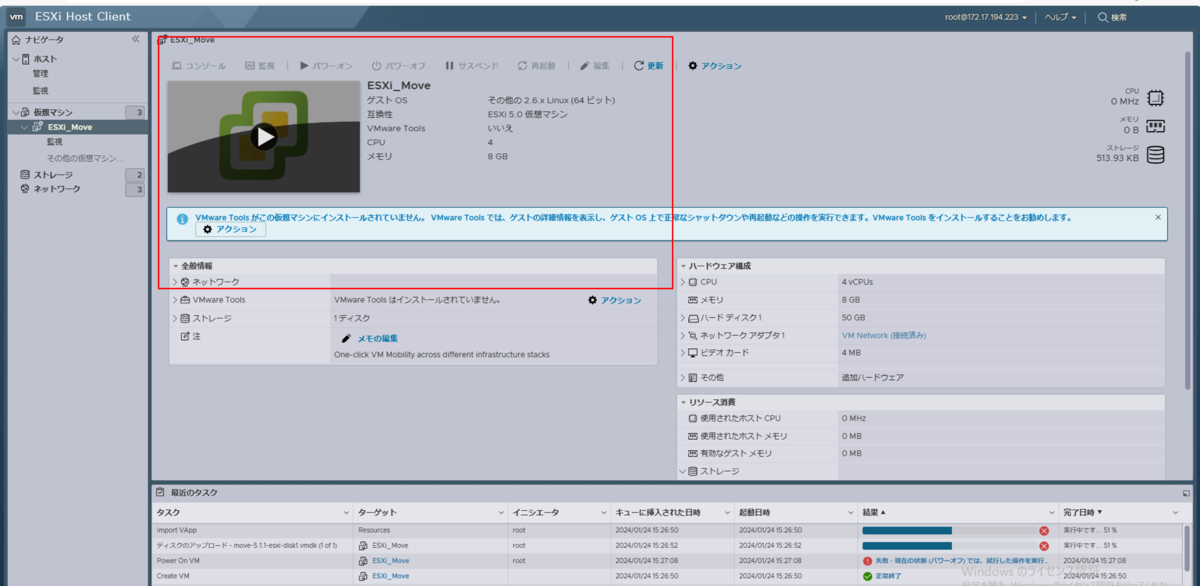Select 管理 under ホスト in navigator
The height and width of the screenshot is (586, 1200).
[x=40, y=74]
